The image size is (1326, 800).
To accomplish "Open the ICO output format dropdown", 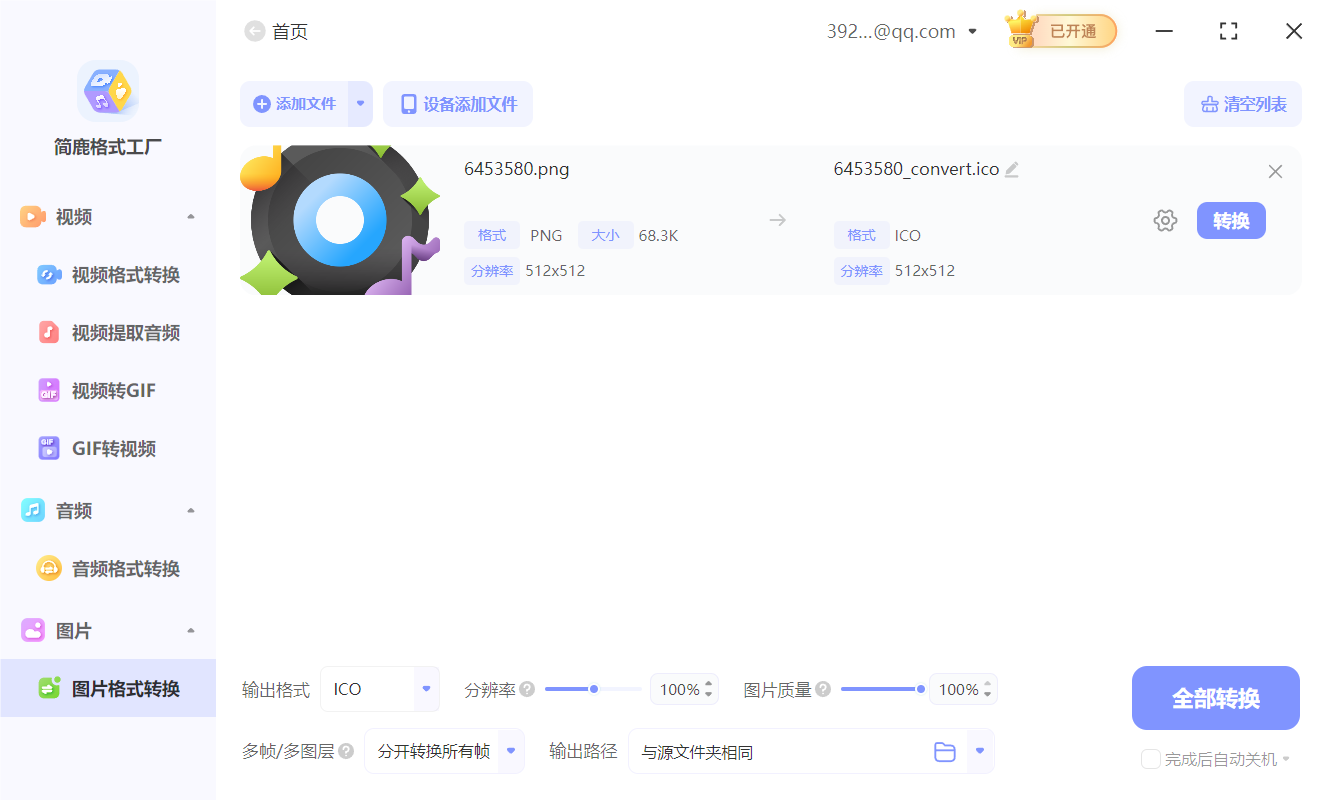I will (x=380, y=688).
